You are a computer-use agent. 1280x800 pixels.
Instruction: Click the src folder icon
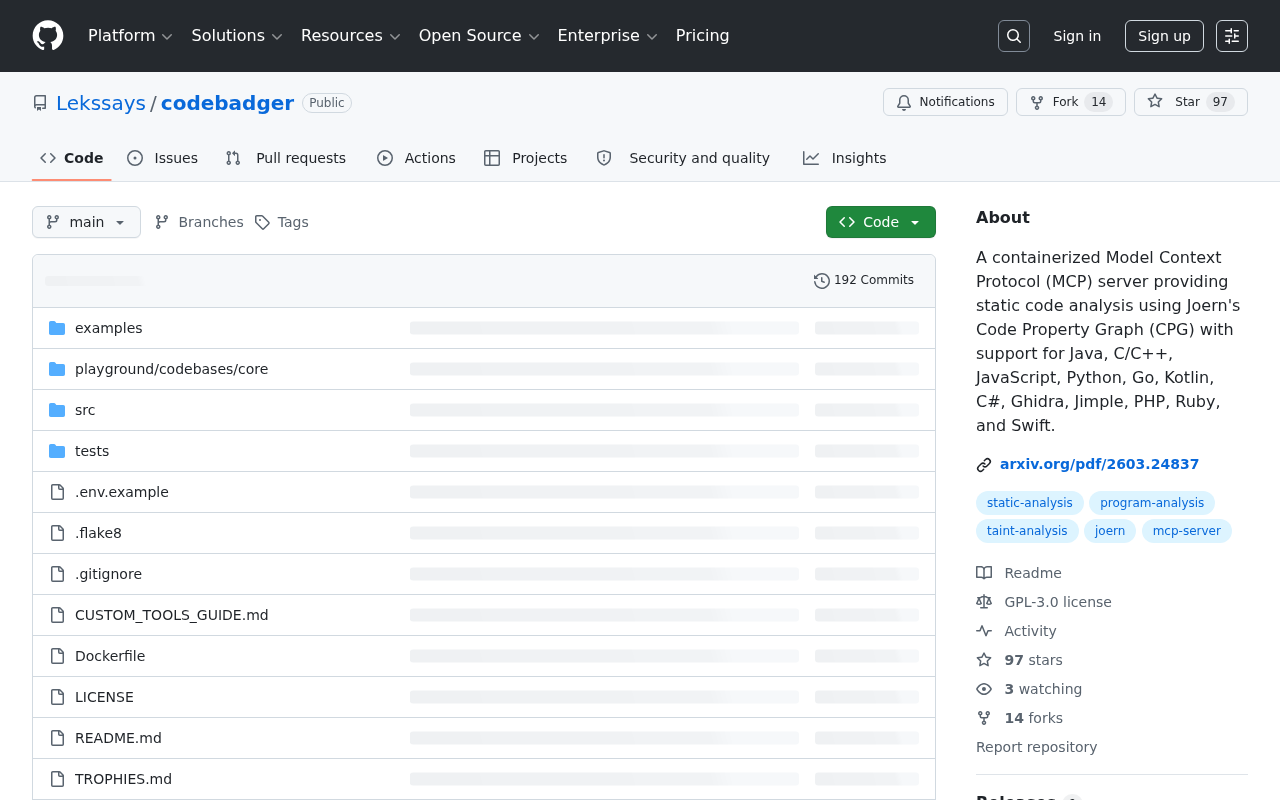[x=57, y=410]
